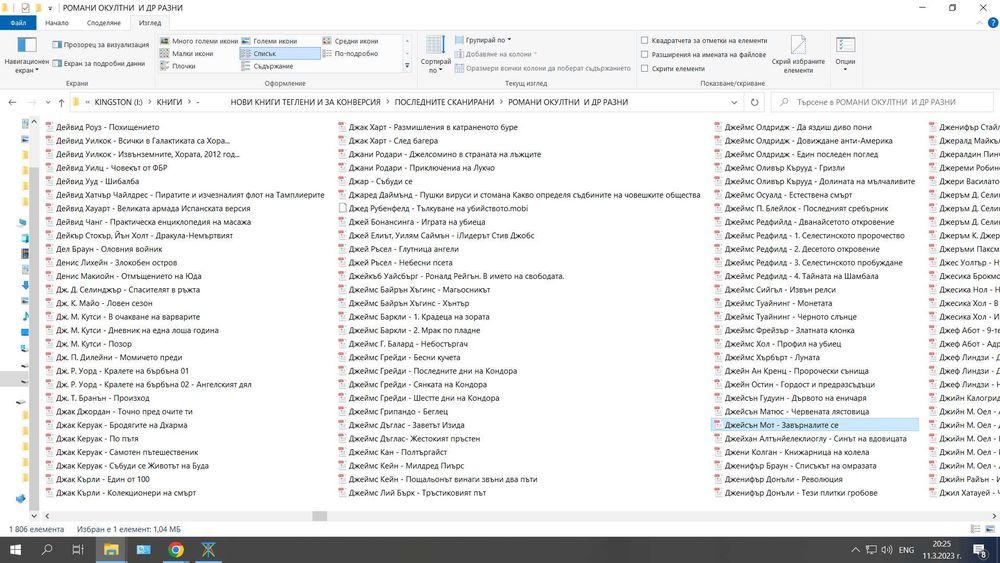Show hidden system tray icons
This screenshot has width=1000, height=563.
coord(855,550)
